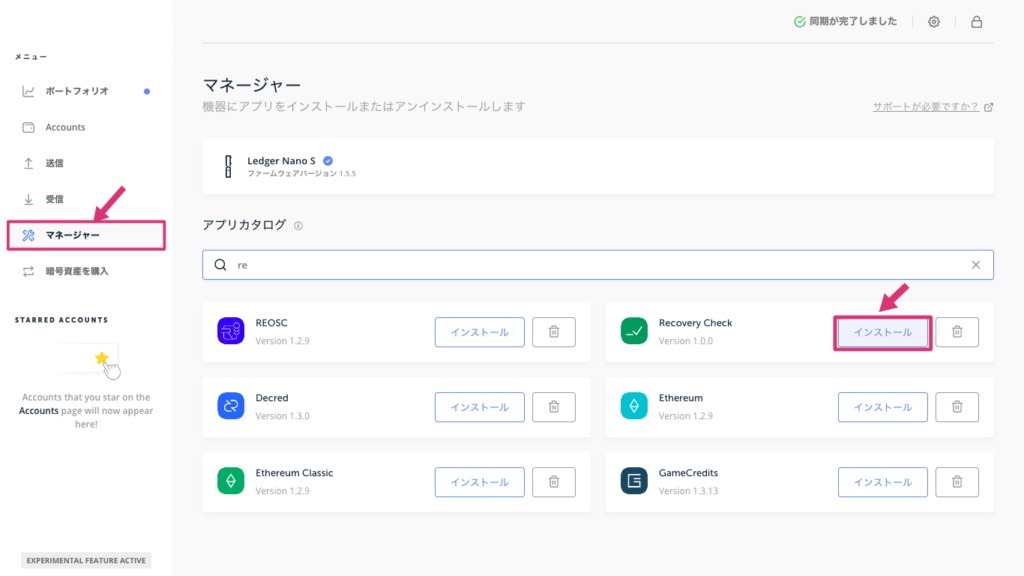
Task: Click the Manager tools icon
Action: click(28, 235)
